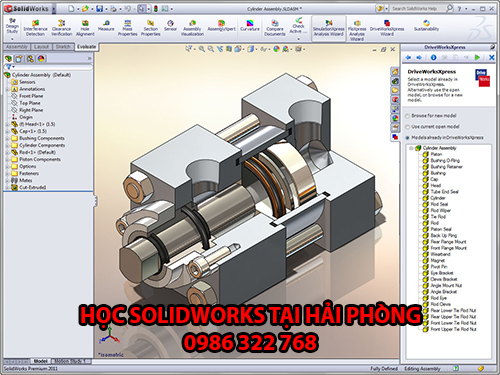Select Models already in DriveWorksXpress option
This screenshot has width=500, height=375.
pos(407,138)
